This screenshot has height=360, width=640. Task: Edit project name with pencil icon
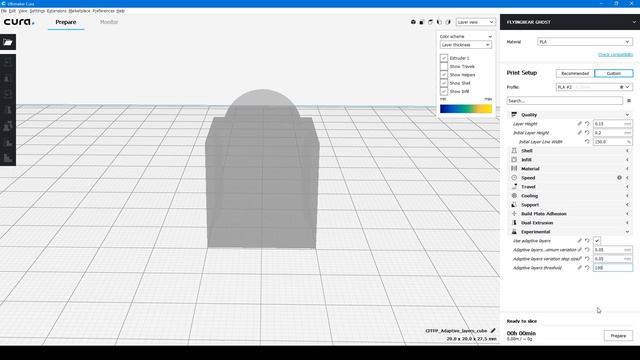493,331
